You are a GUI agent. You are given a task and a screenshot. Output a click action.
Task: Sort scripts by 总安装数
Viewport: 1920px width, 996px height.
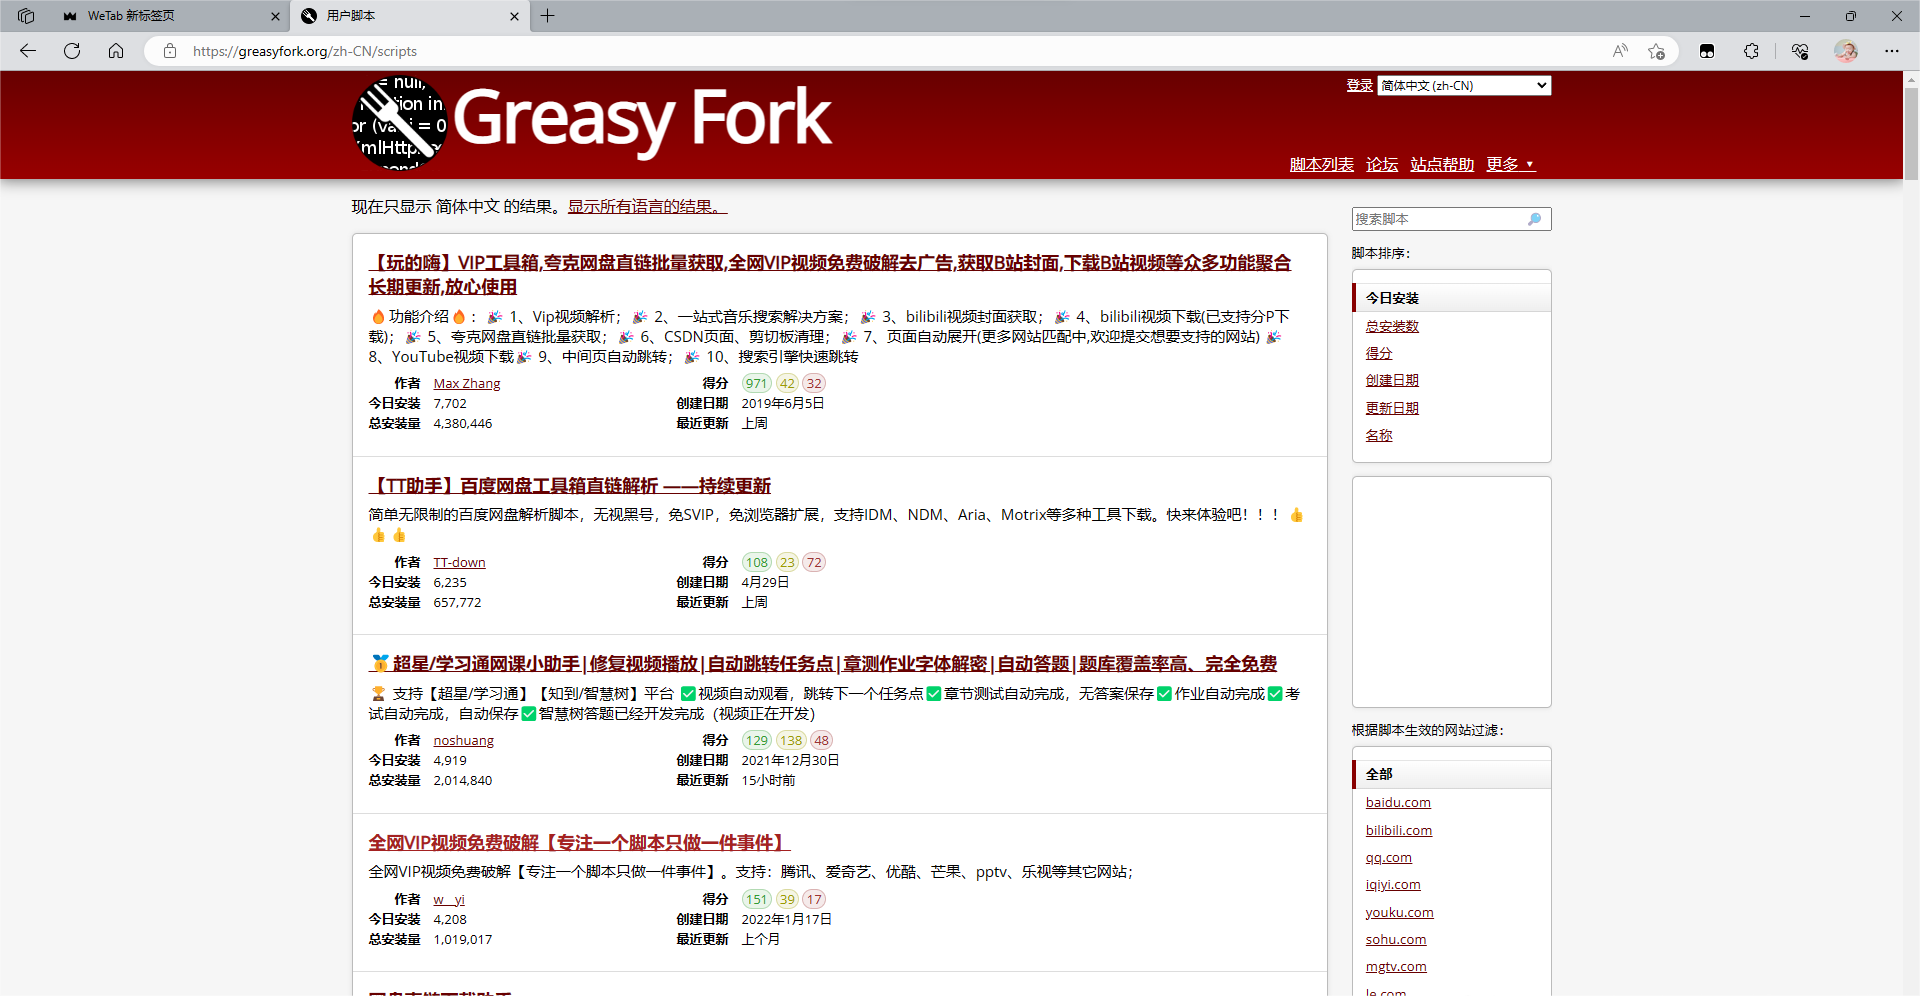click(x=1392, y=327)
